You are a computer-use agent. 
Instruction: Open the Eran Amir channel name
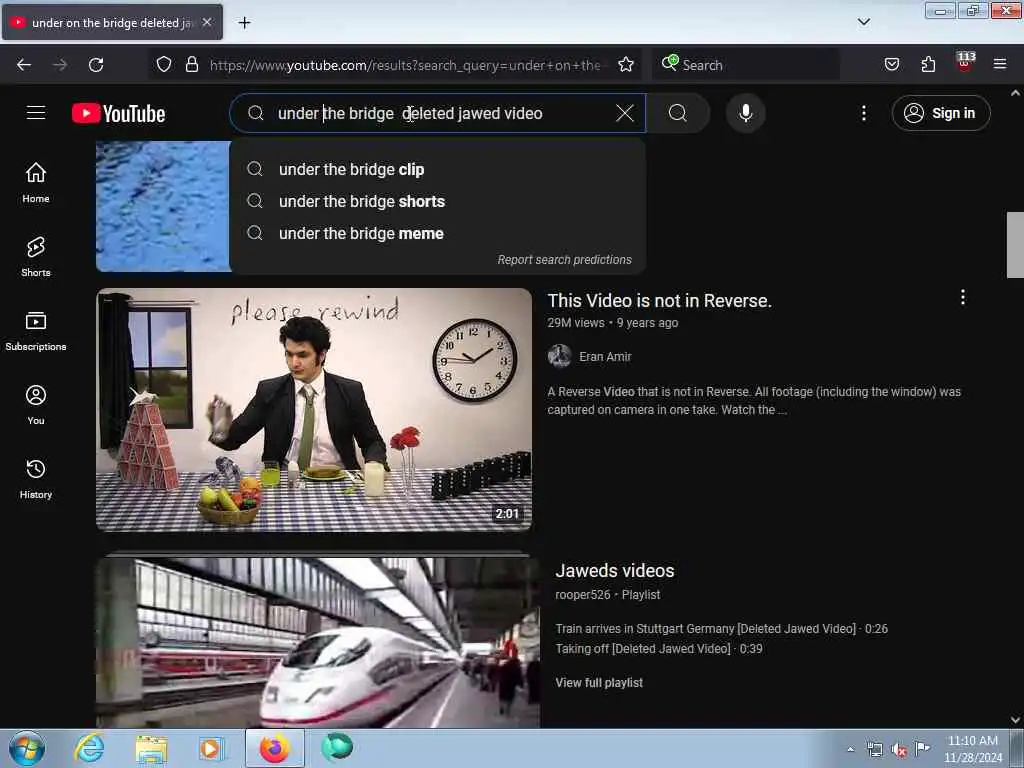click(605, 357)
